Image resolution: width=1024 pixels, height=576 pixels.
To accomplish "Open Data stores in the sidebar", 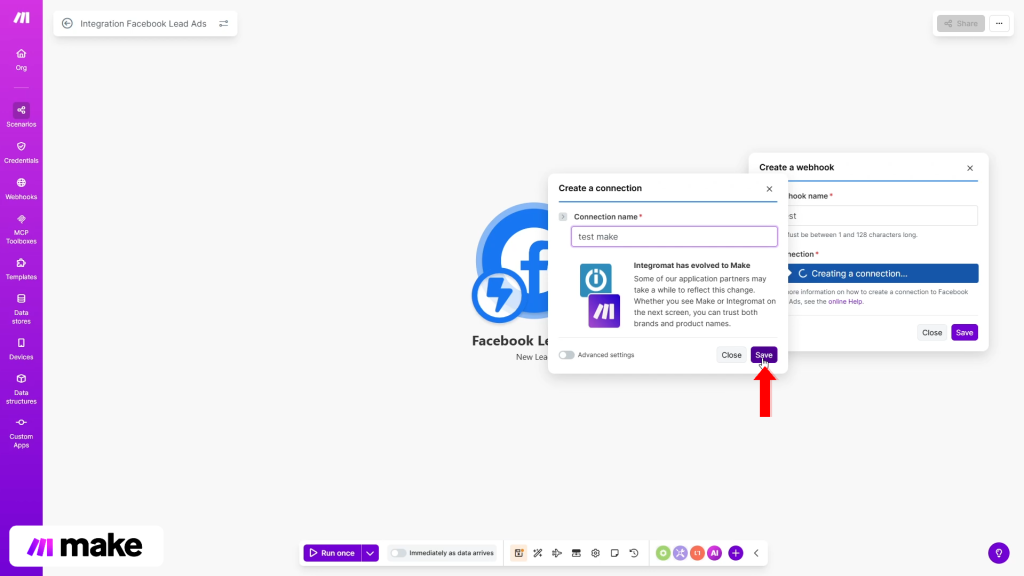I will 21,309.
